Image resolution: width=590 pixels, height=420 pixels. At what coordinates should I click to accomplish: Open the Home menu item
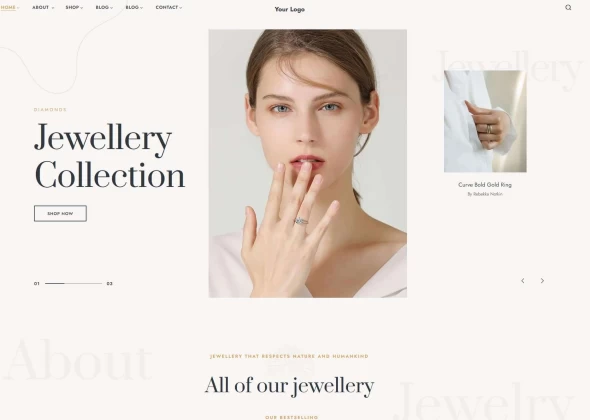(x=8, y=8)
